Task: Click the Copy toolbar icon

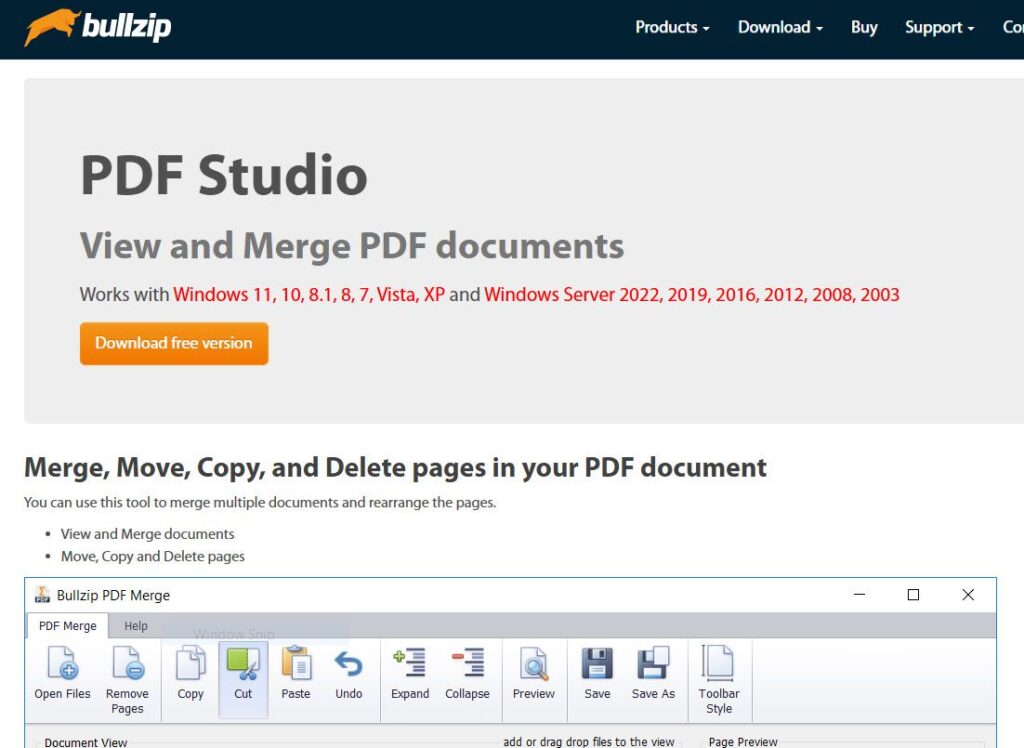Action: tap(190, 665)
